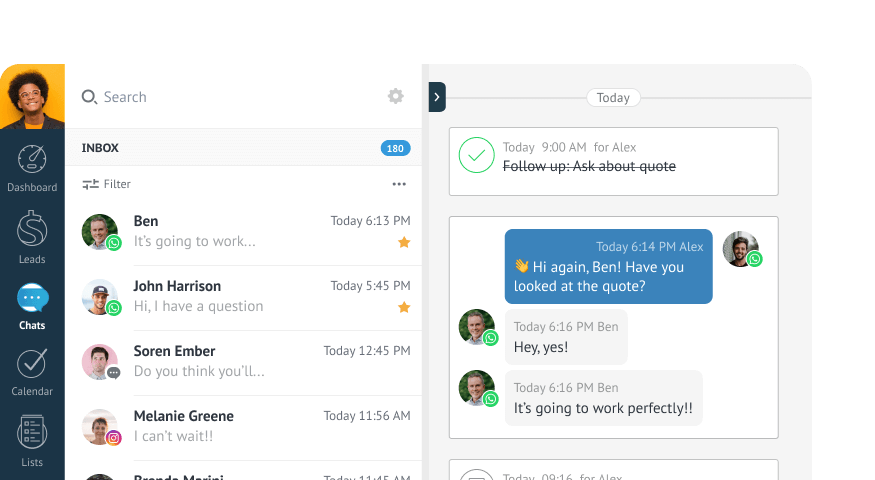Open the Leads dollar icon
Image resolution: width=875 pixels, height=480 pixels.
pos(32,229)
